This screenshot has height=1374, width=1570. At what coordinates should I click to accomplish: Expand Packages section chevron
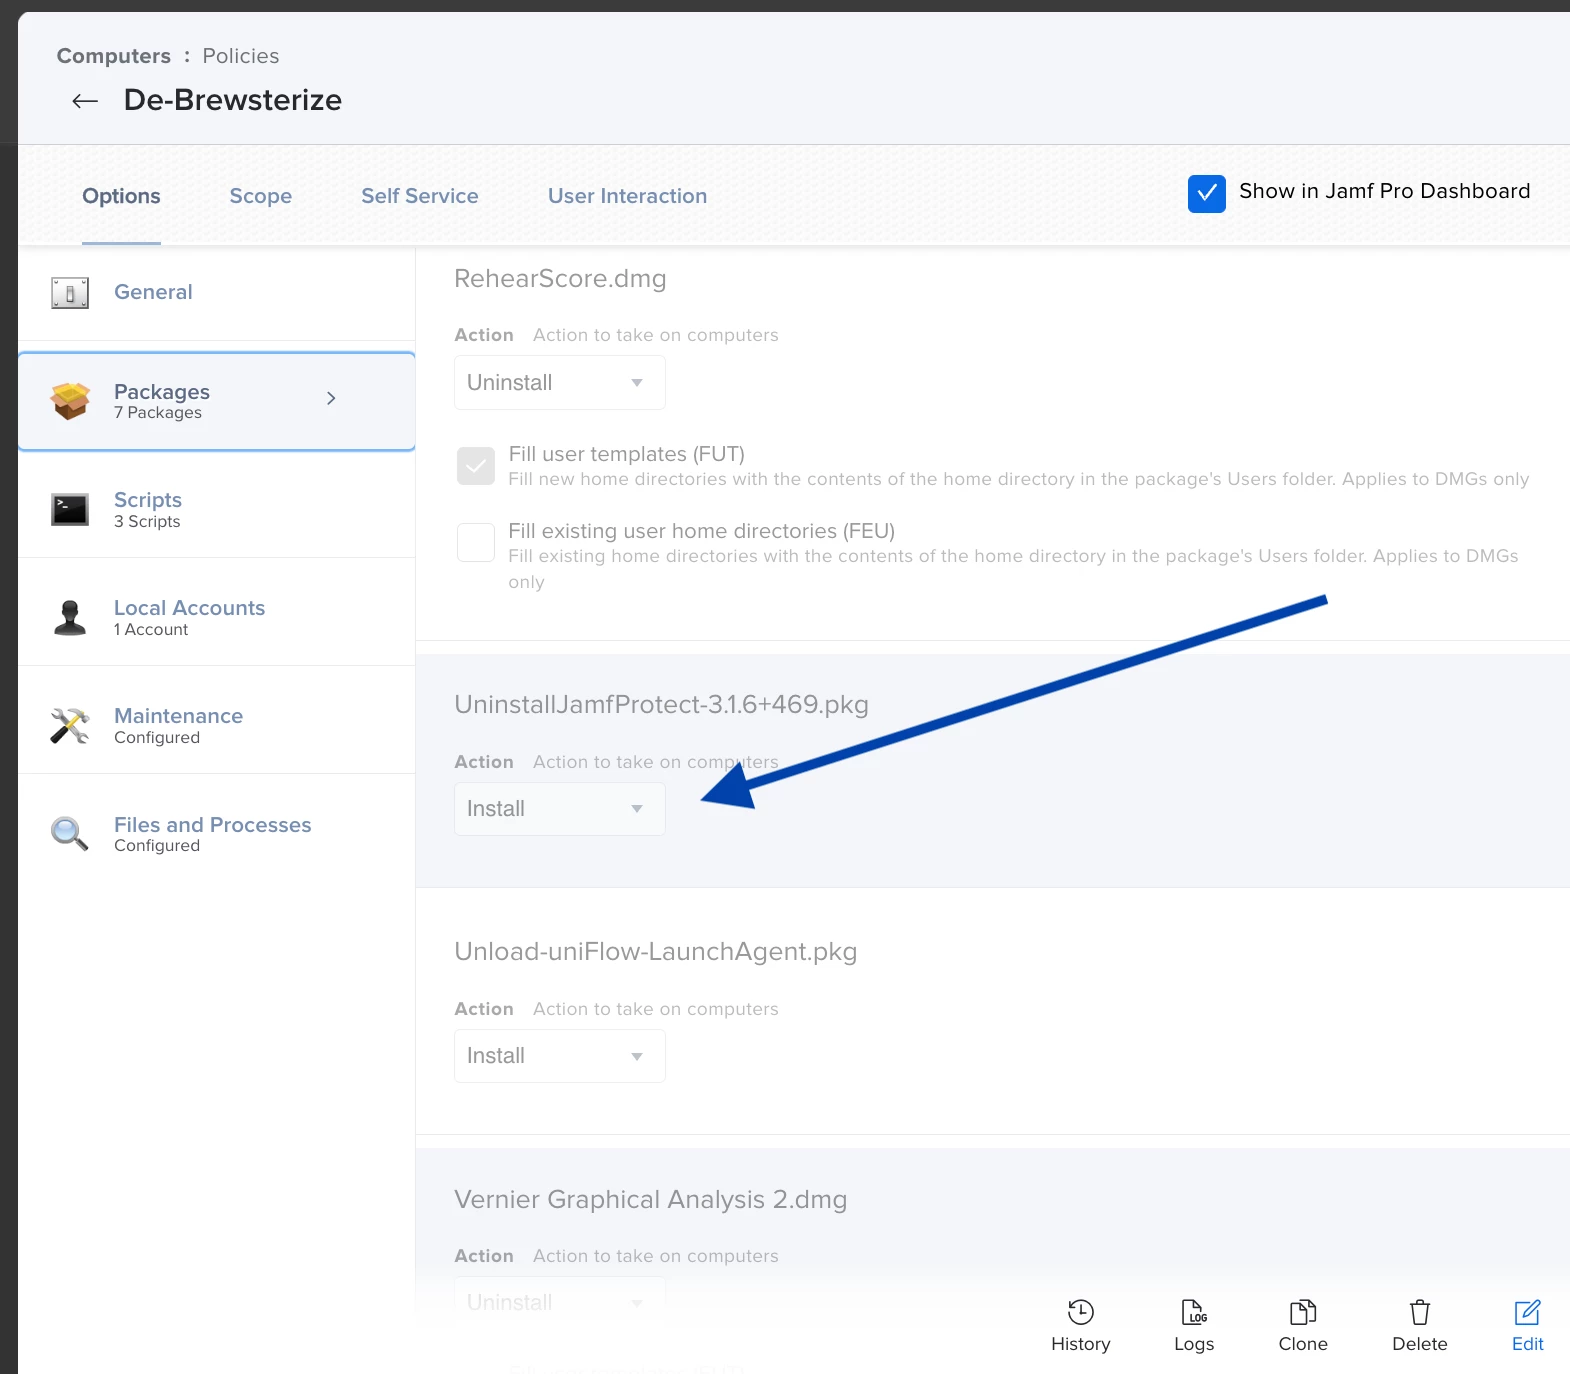pyautogui.click(x=331, y=398)
